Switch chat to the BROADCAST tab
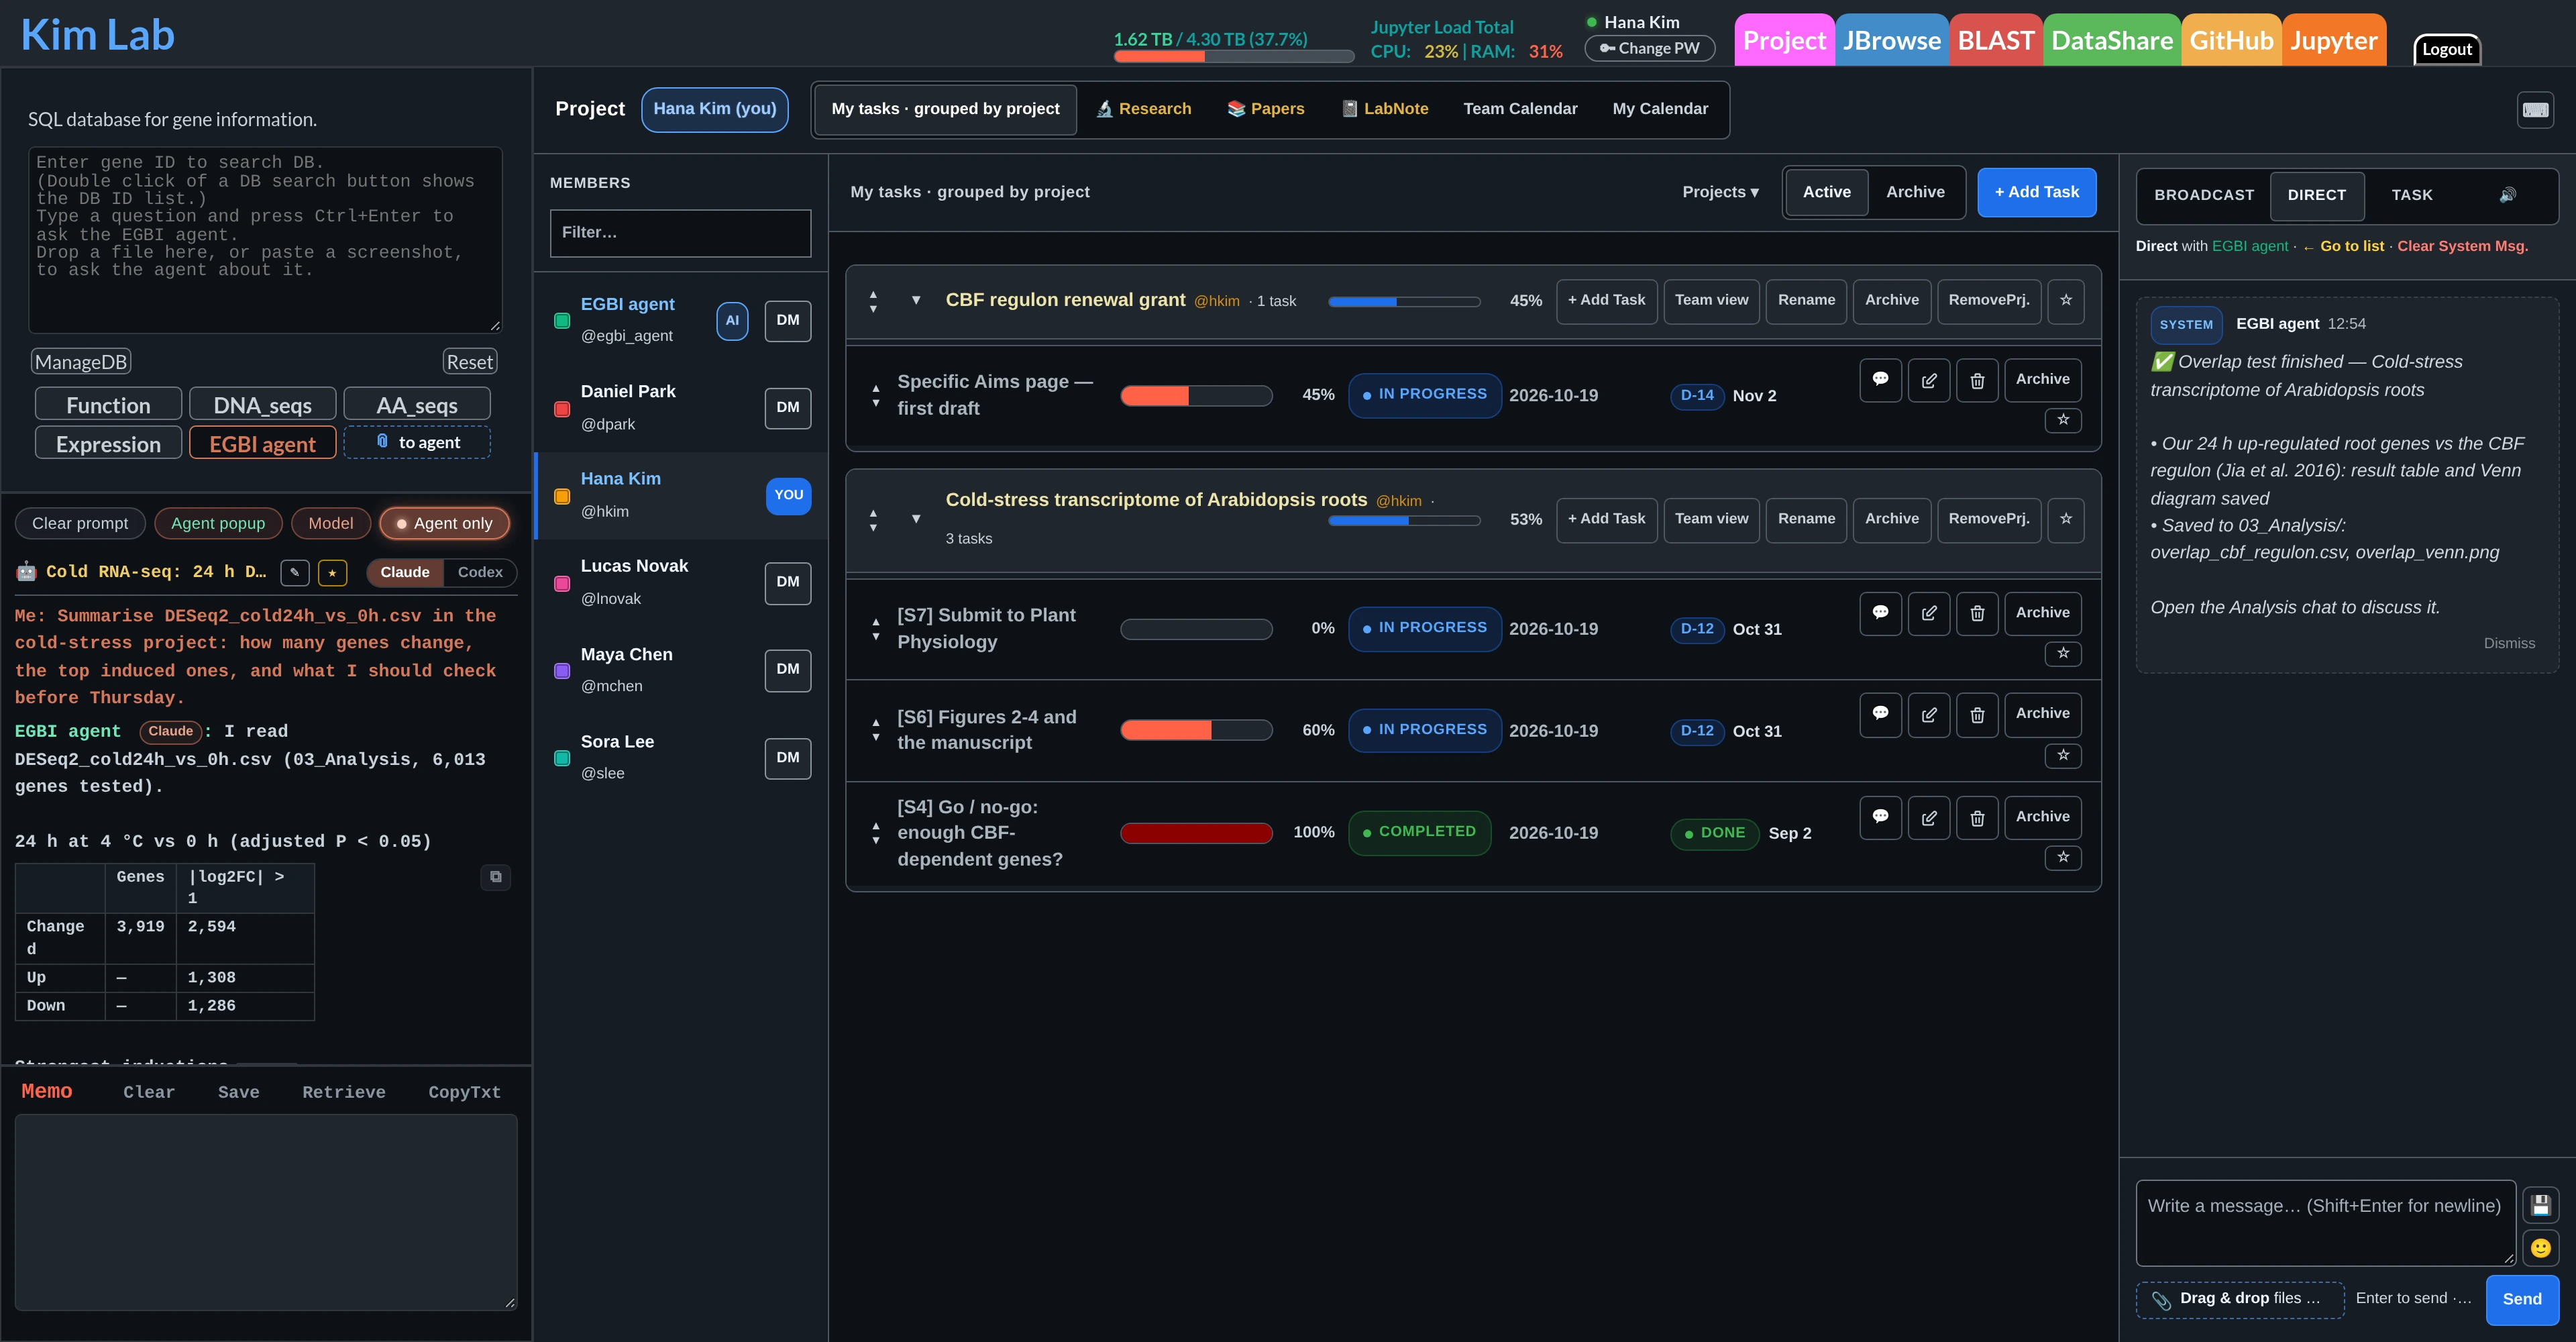 [2204, 195]
